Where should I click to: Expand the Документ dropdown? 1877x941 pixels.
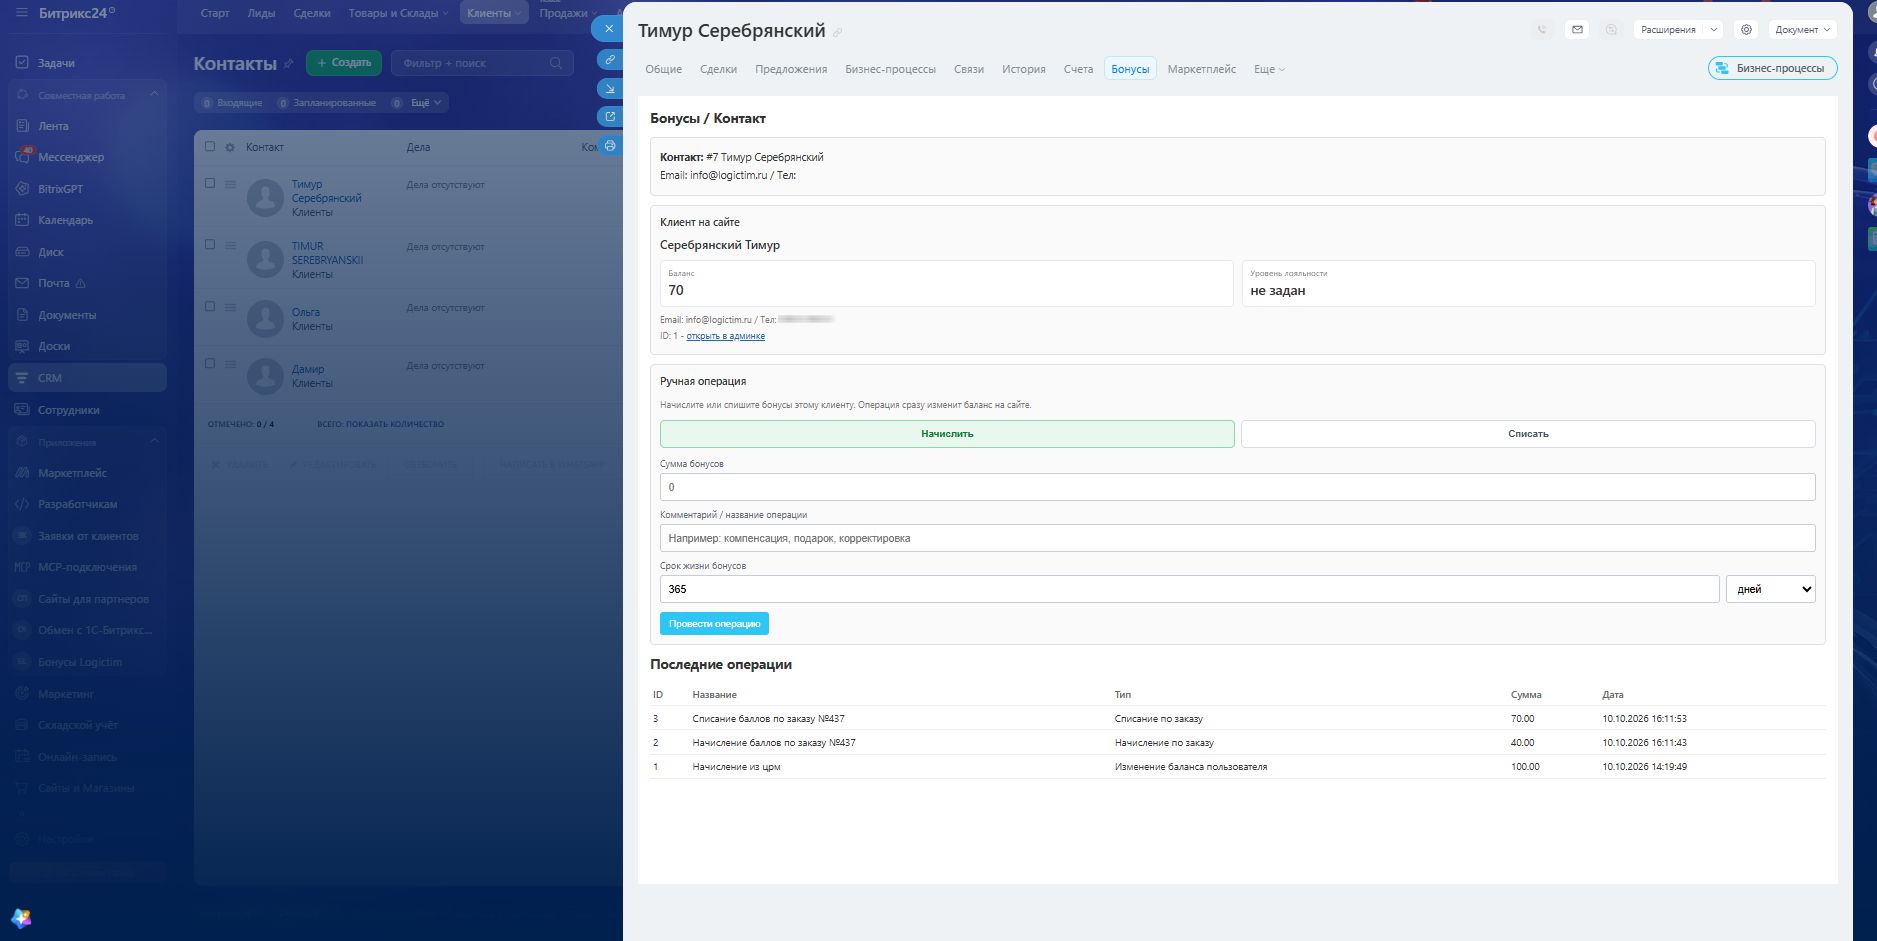point(1802,30)
